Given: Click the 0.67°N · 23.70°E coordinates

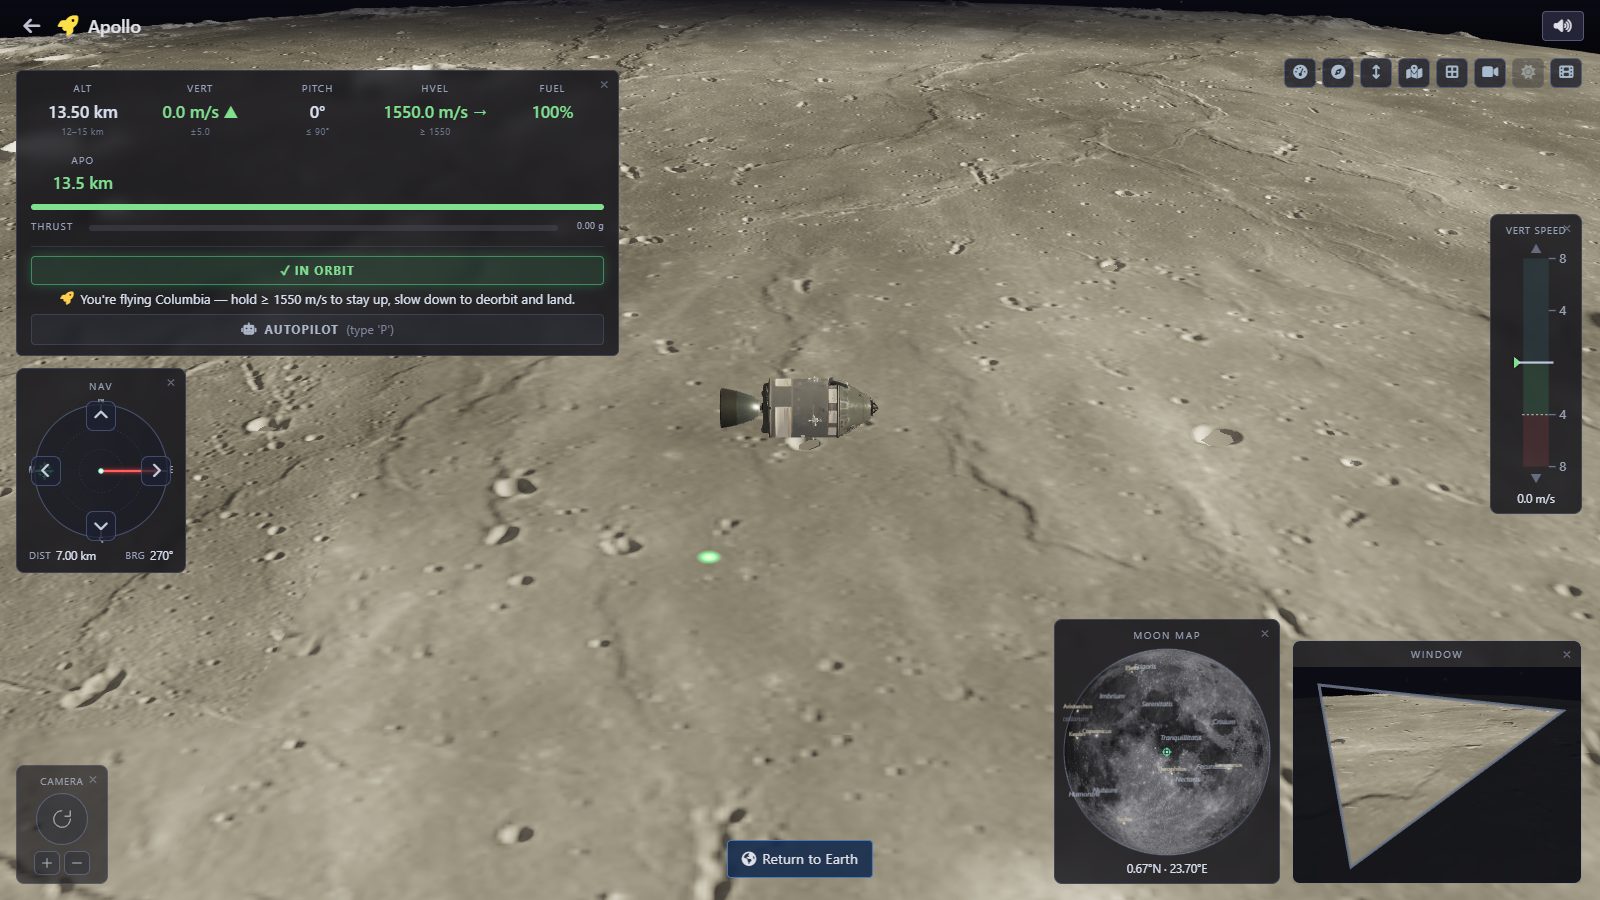Looking at the screenshot, I should [1167, 869].
